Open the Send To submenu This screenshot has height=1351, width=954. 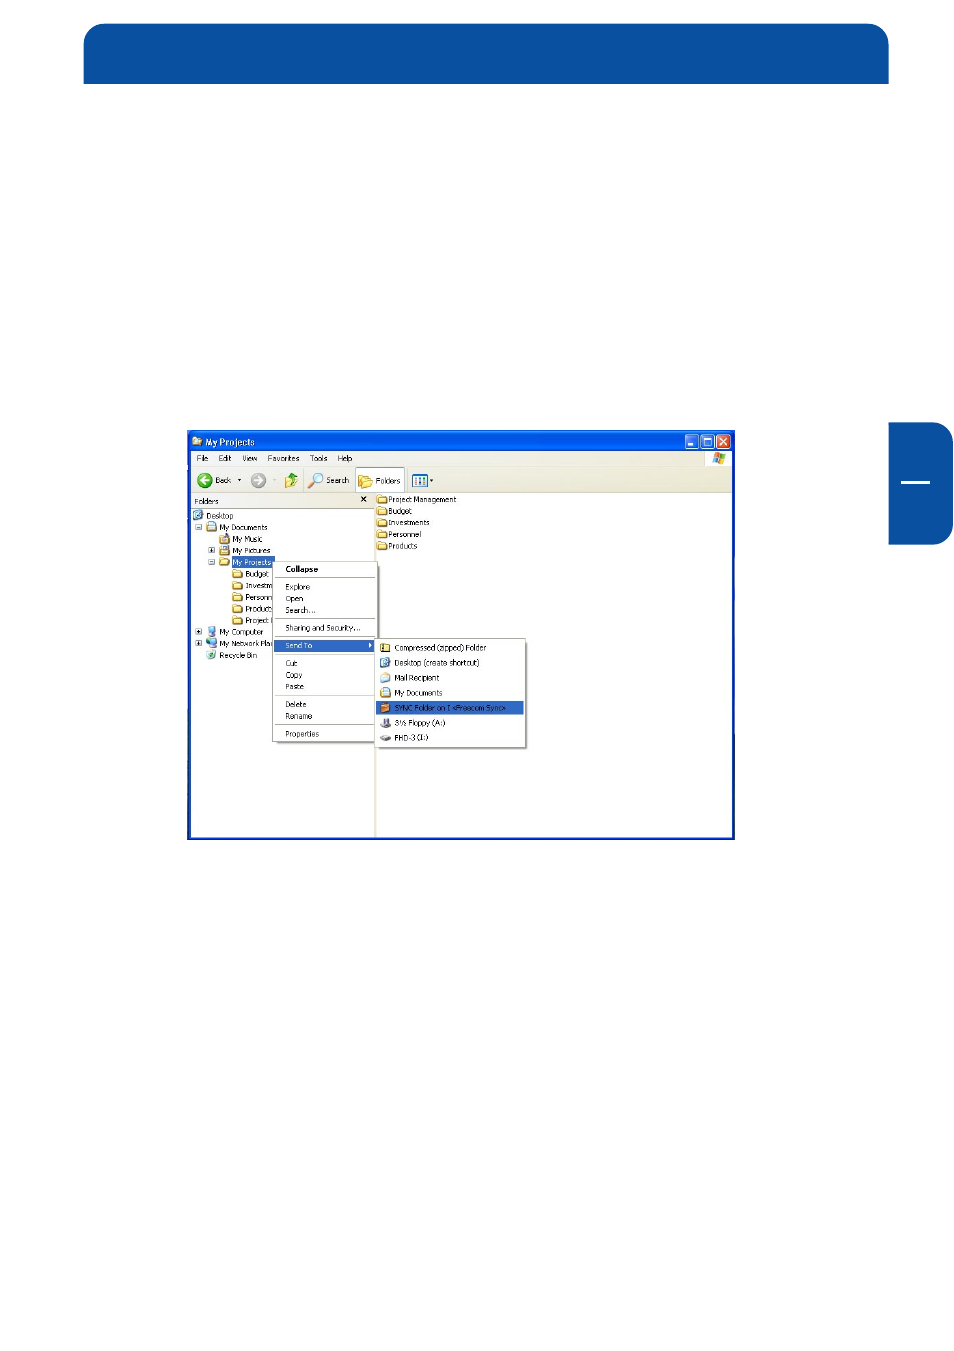coord(324,646)
